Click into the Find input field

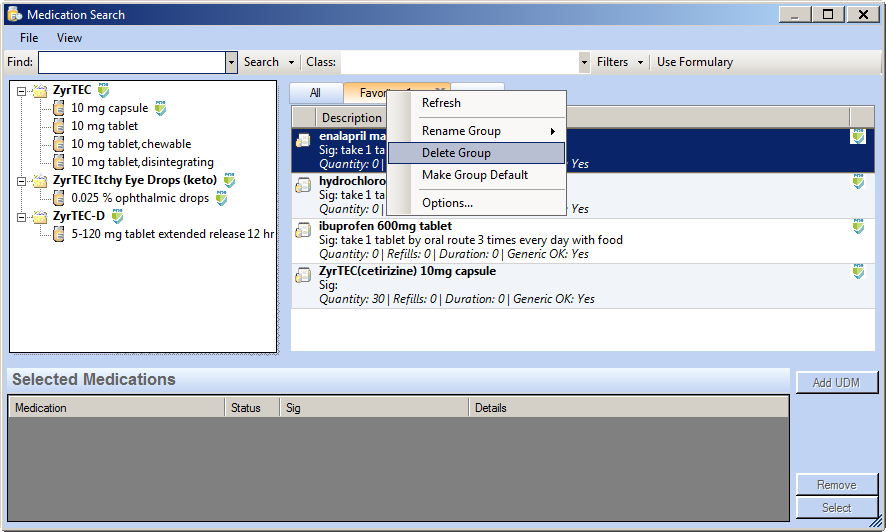pos(132,62)
